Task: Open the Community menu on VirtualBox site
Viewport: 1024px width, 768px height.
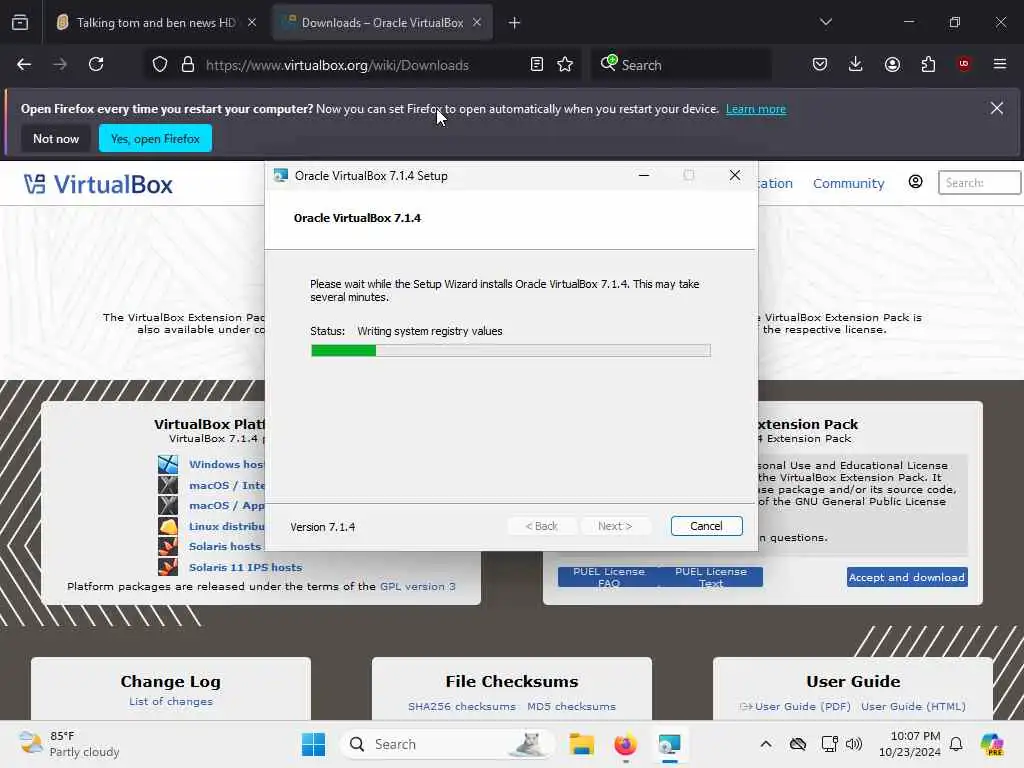Action: [x=848, y=184]
